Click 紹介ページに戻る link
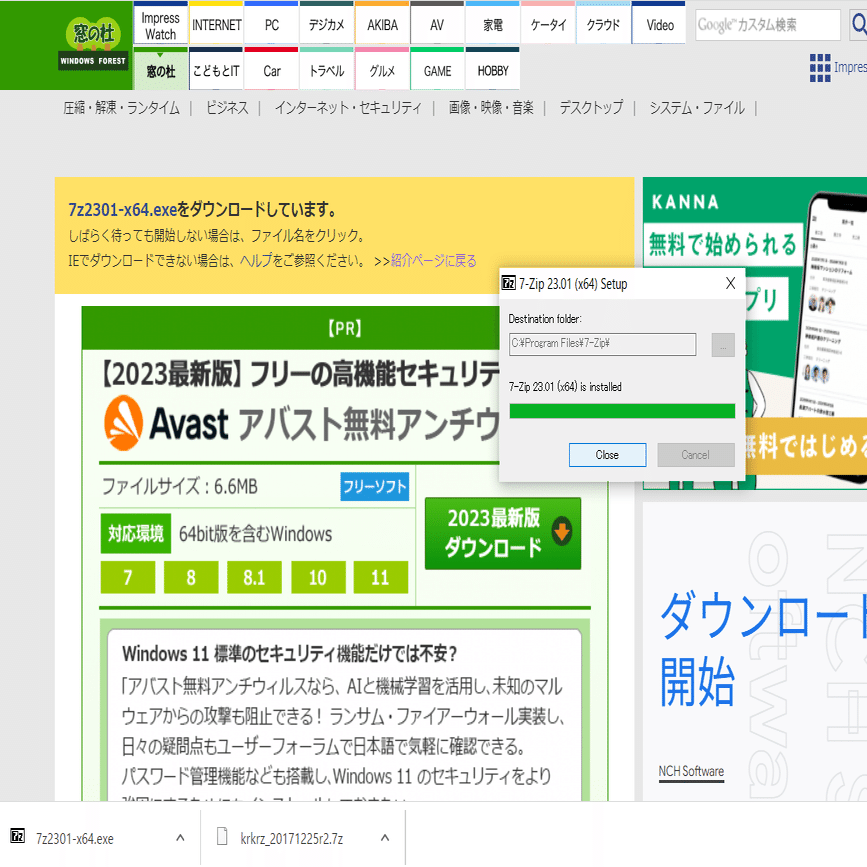The height and width of the screenshot is (867, 867). 434,260
